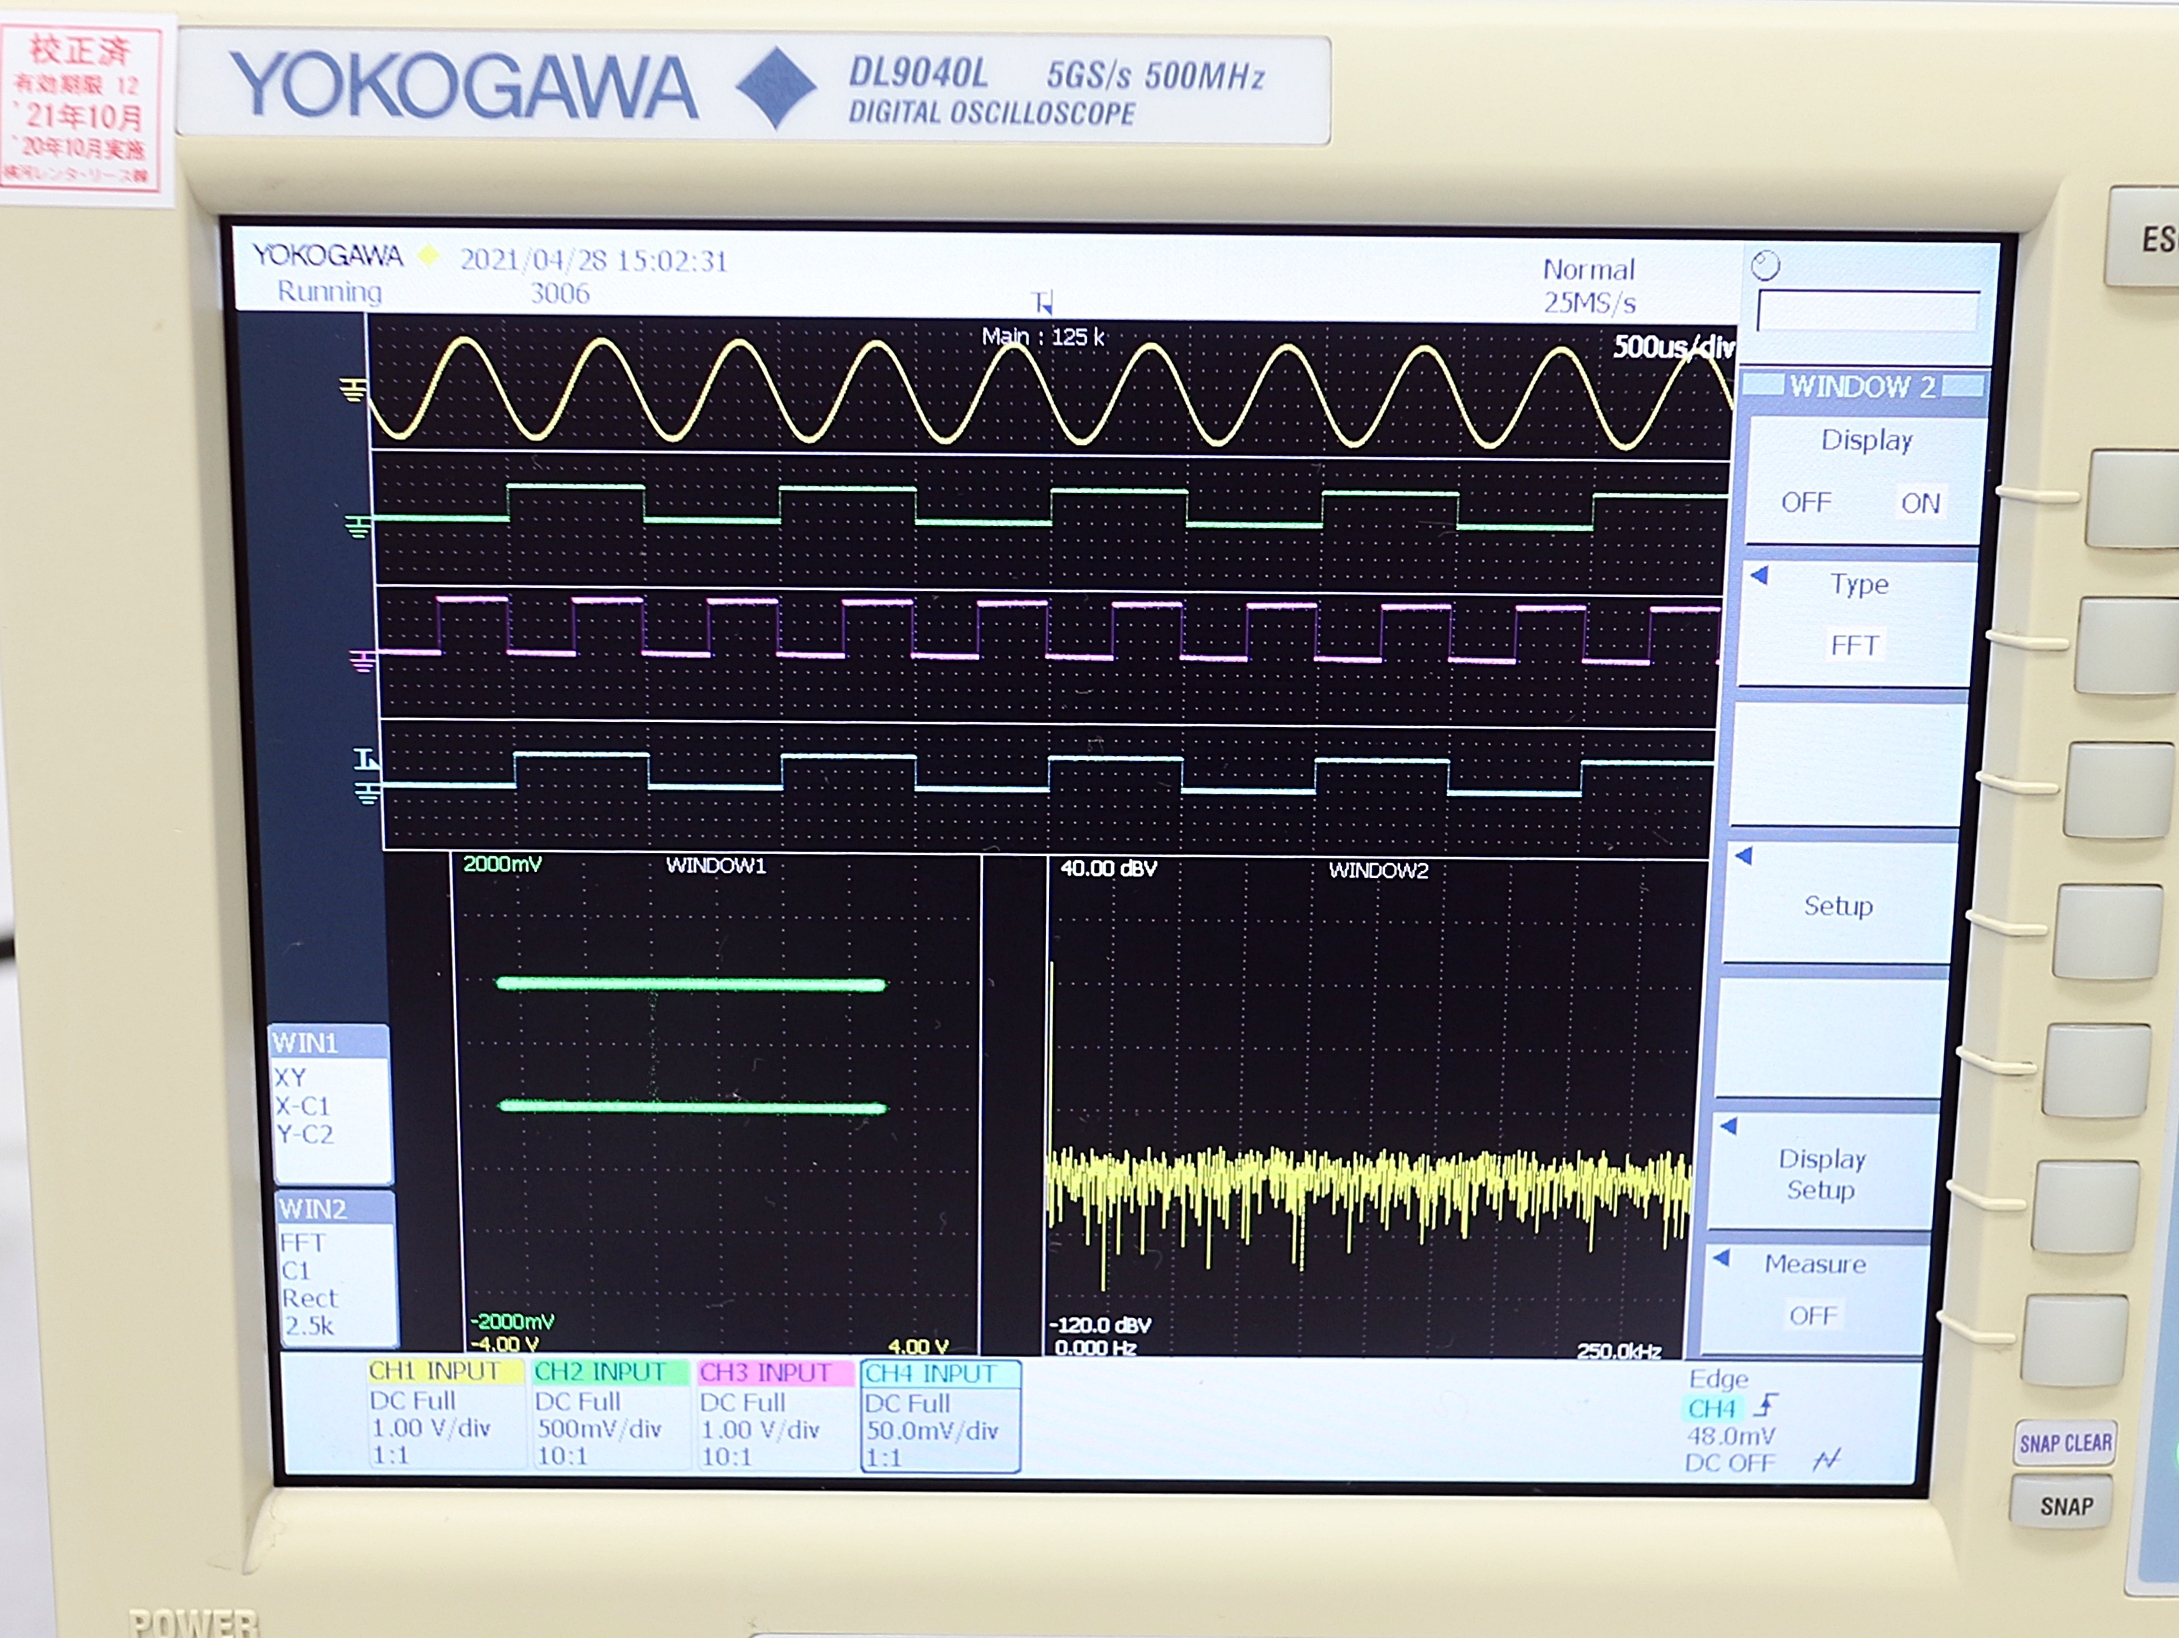Click the Y-C2 setting in WIN1

[x=305, y=1134]
